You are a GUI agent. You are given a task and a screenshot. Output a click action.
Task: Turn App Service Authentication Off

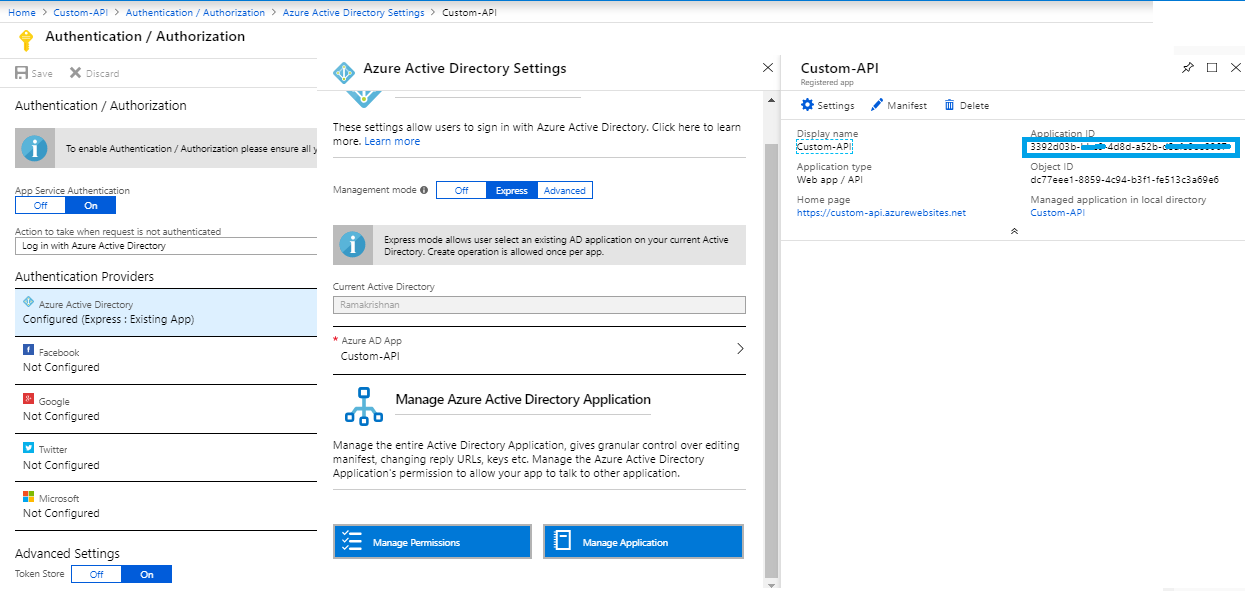pyautogui.click(x=40, y=205)
